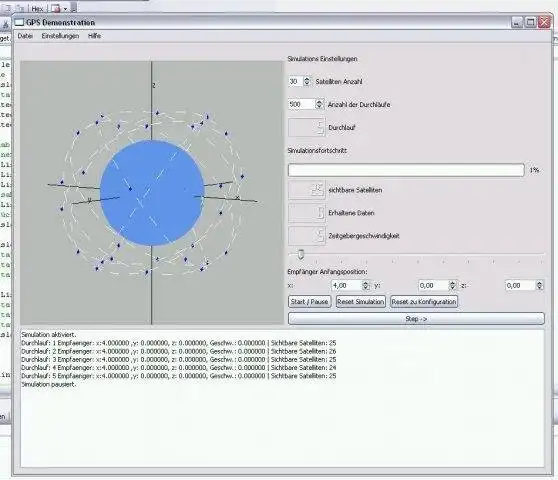
Task: Click the sichtbare Satelliten LCD display
Action: [306, 190]
